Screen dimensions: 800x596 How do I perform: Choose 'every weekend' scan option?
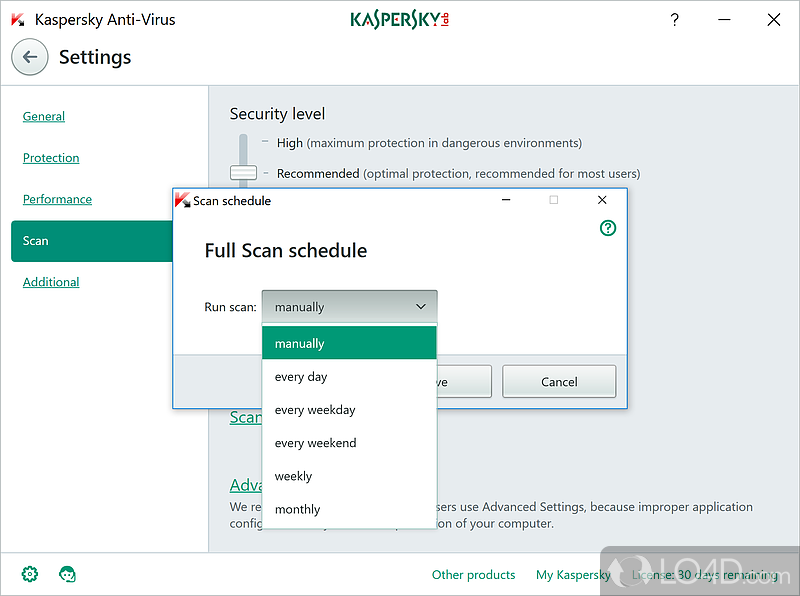click(349, 443)
